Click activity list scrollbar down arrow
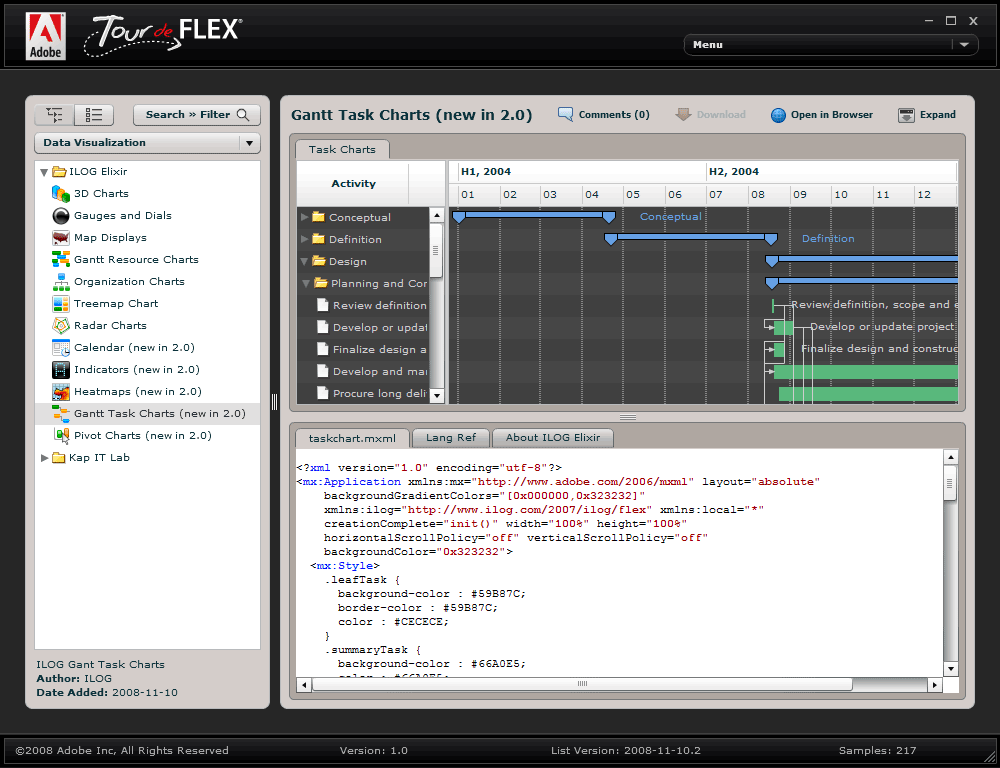Screen dimensions: 1000x768 tap(437, 395)
